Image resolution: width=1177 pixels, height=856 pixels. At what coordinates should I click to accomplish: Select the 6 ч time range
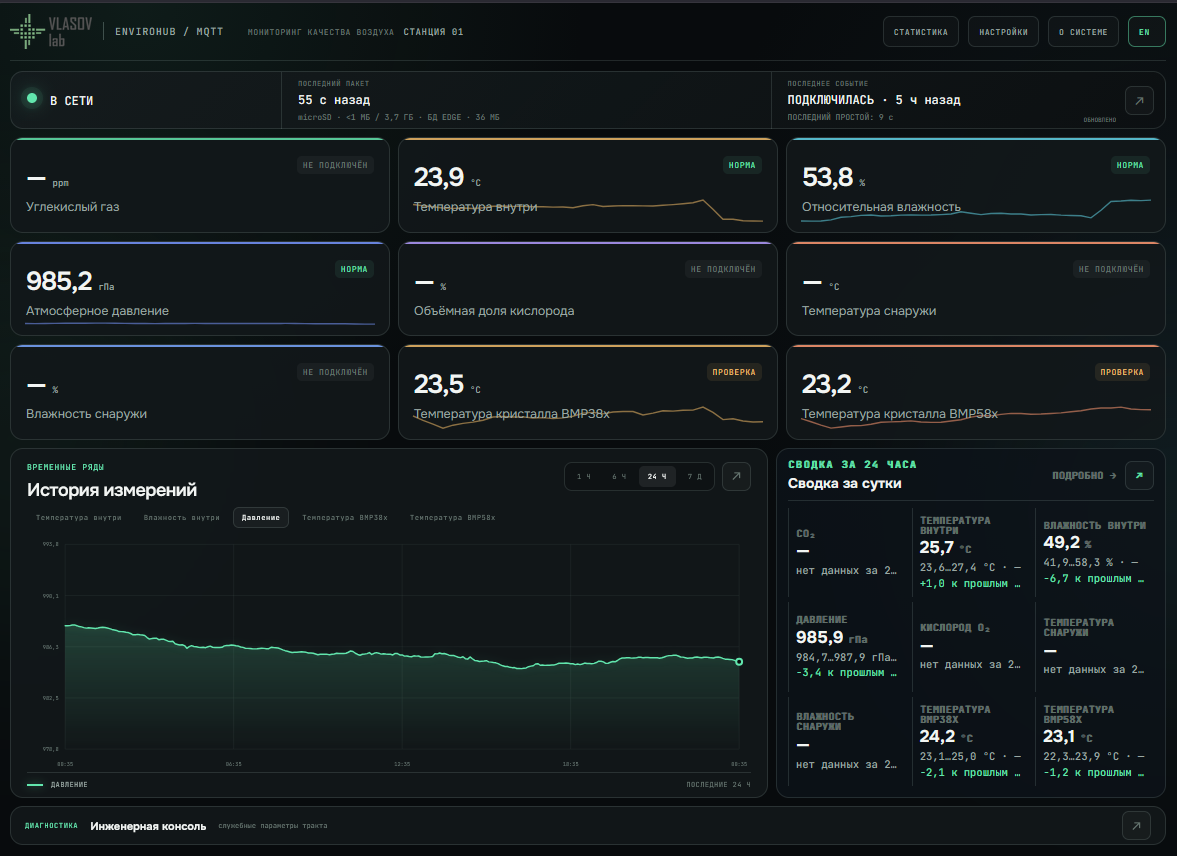[x=619, y=476]
